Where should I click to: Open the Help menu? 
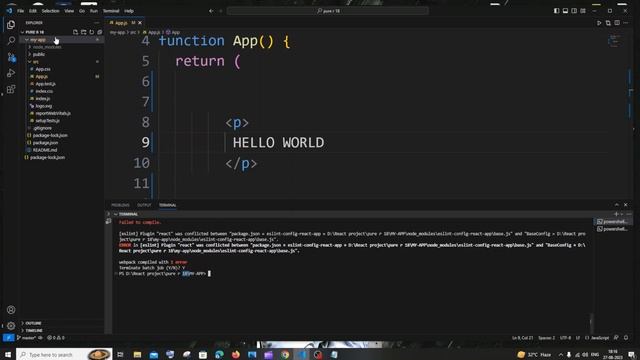pos(129,11)
